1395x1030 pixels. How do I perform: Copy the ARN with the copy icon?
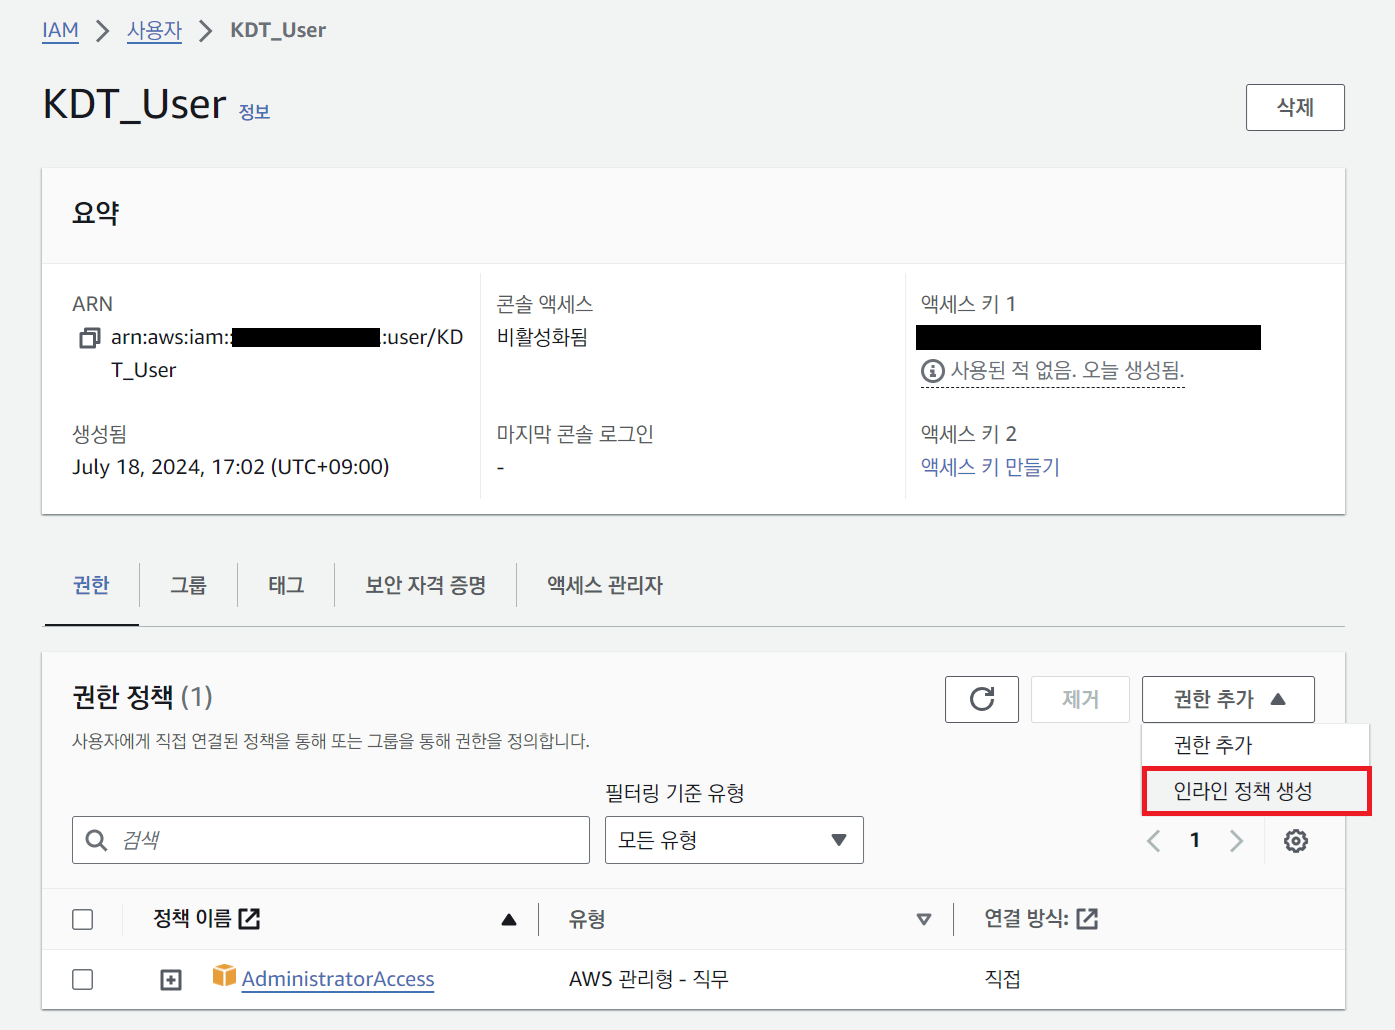[x=90, y=338]
